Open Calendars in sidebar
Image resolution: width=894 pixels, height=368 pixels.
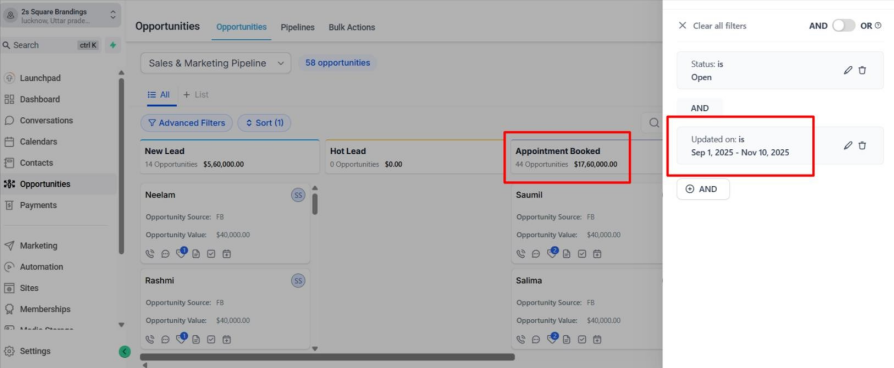click(38, 141)
